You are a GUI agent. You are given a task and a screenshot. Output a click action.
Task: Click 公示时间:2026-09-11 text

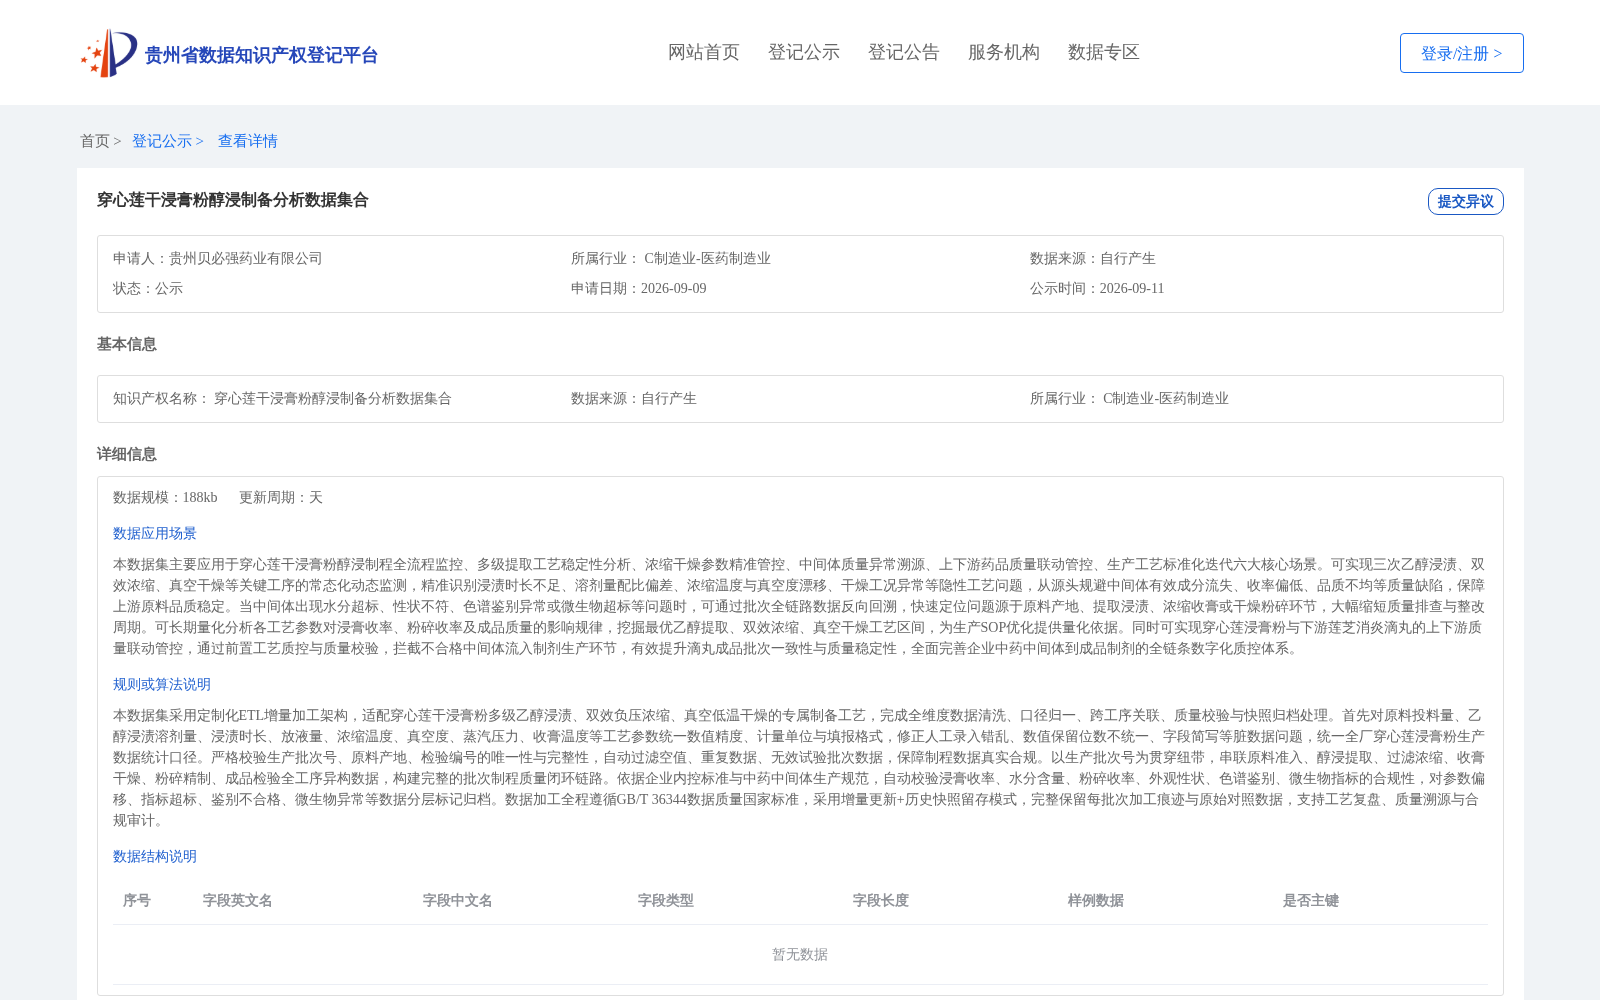(1097, 288)
